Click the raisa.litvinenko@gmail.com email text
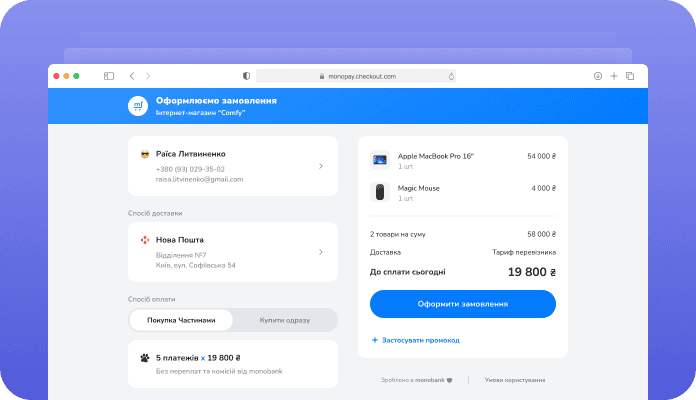Viewport: 696px width, 400px height. coord(199,179)
